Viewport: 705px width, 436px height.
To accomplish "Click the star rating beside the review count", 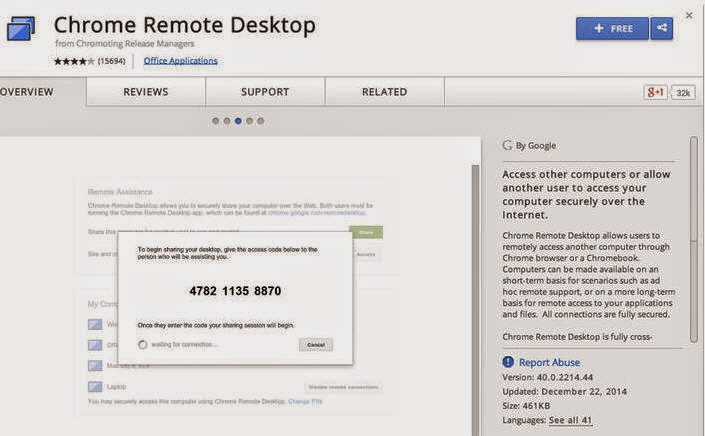I will 74,61.
